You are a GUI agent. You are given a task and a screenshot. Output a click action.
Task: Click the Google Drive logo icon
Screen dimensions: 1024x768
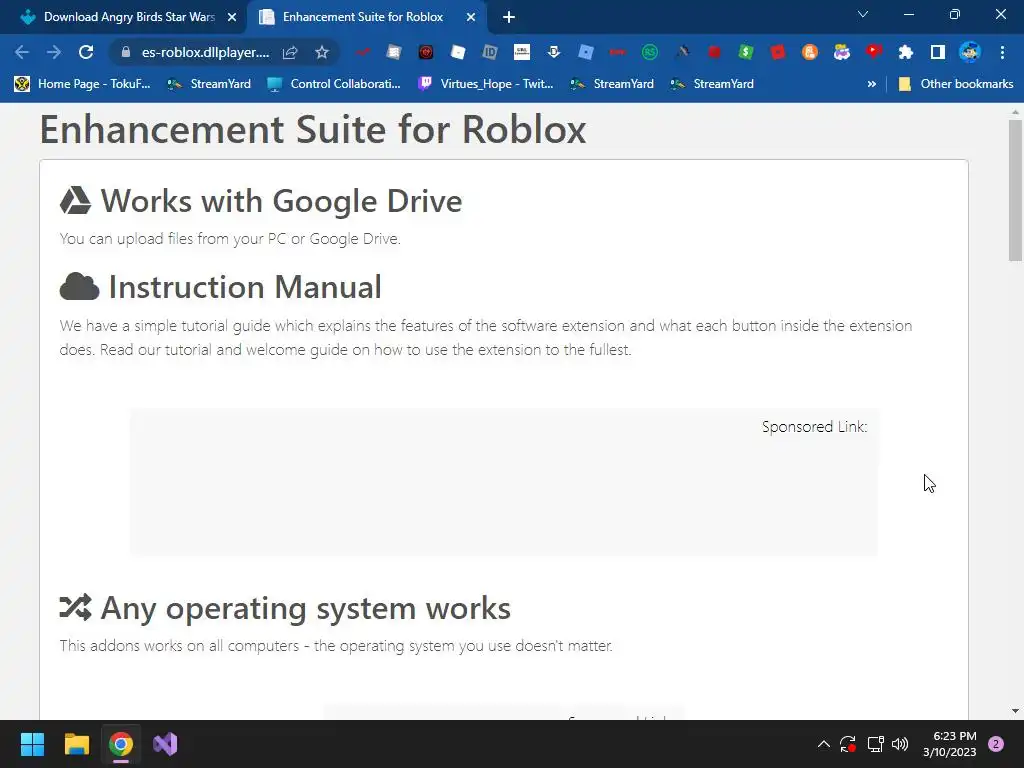click(x=75, y=200)
